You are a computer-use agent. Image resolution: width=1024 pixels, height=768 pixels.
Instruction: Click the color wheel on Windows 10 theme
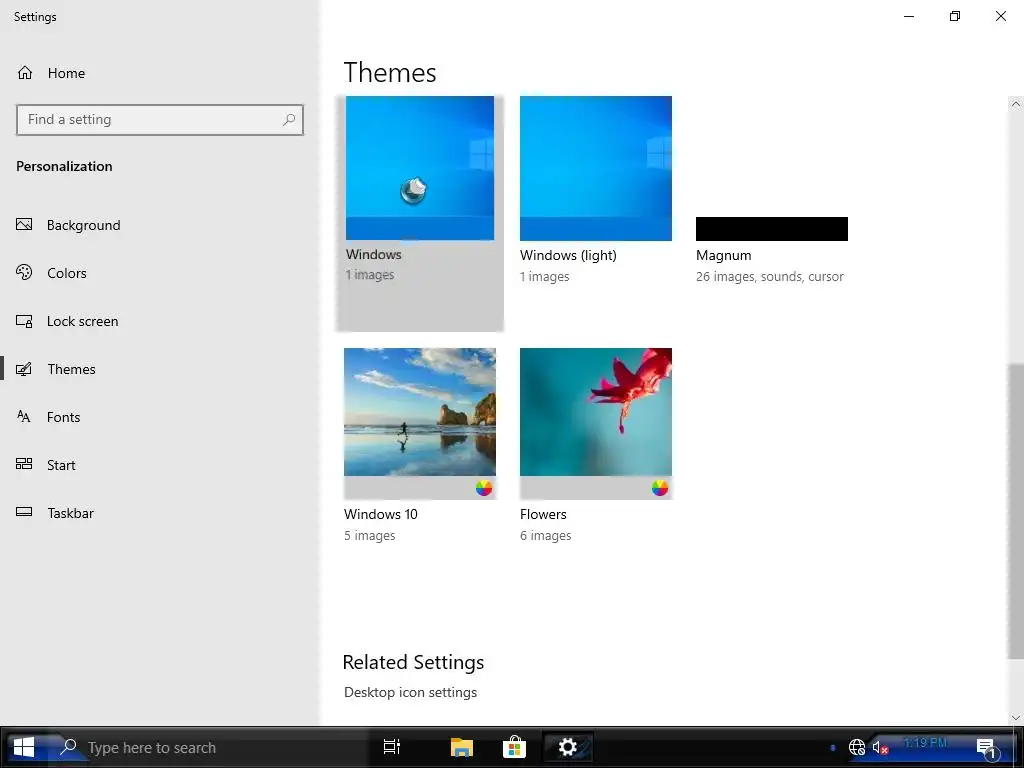coord(484,488)
